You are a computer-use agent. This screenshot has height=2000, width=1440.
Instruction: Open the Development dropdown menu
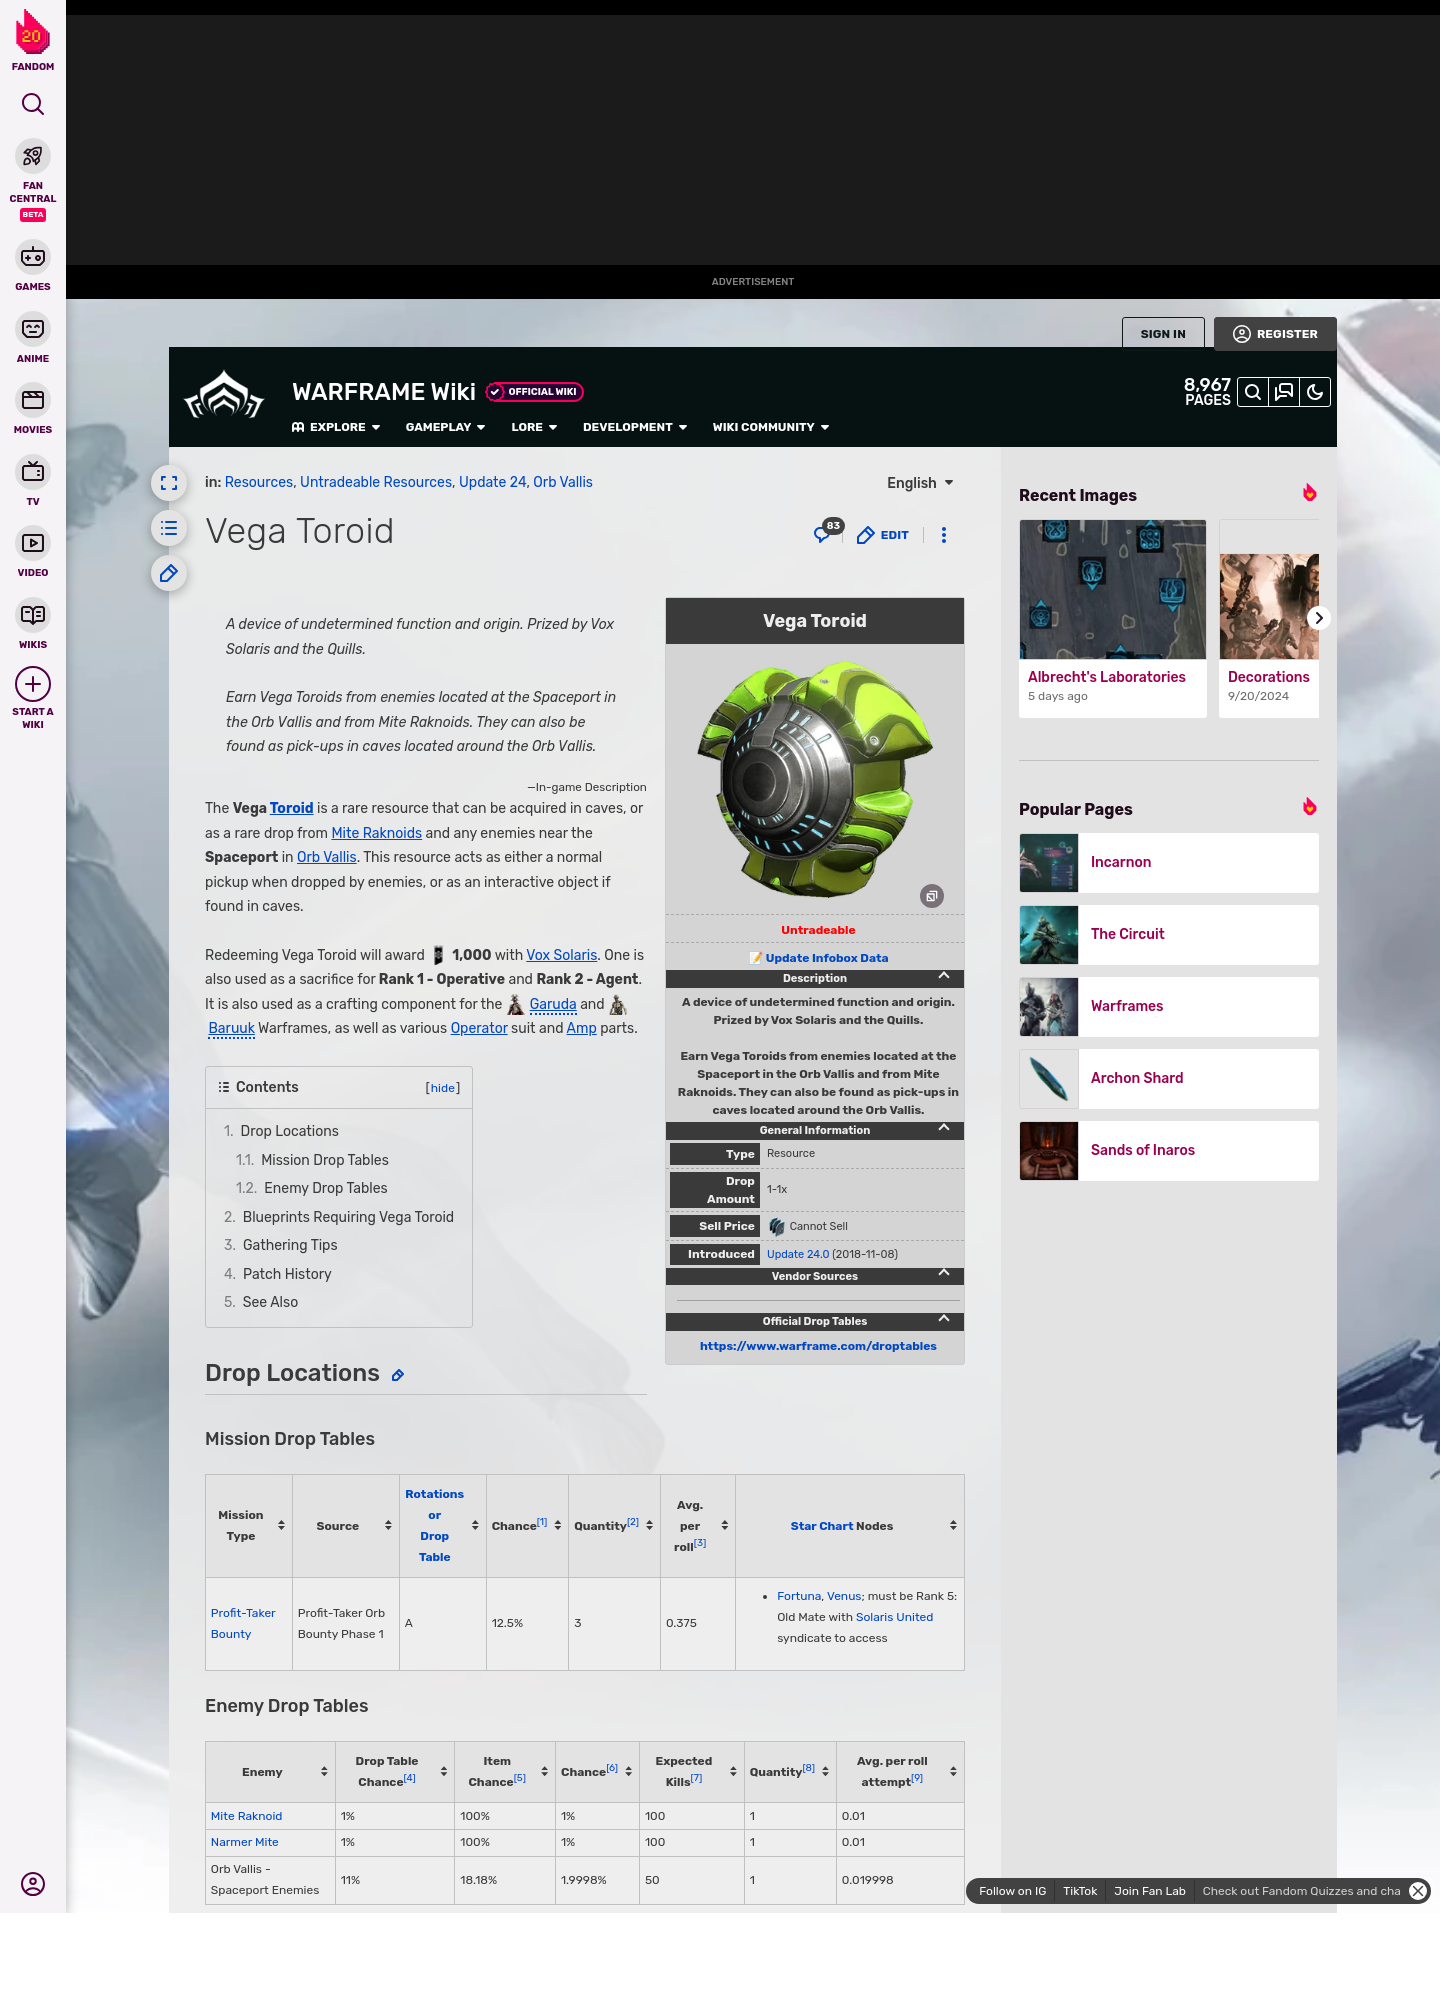pos(635,427)
